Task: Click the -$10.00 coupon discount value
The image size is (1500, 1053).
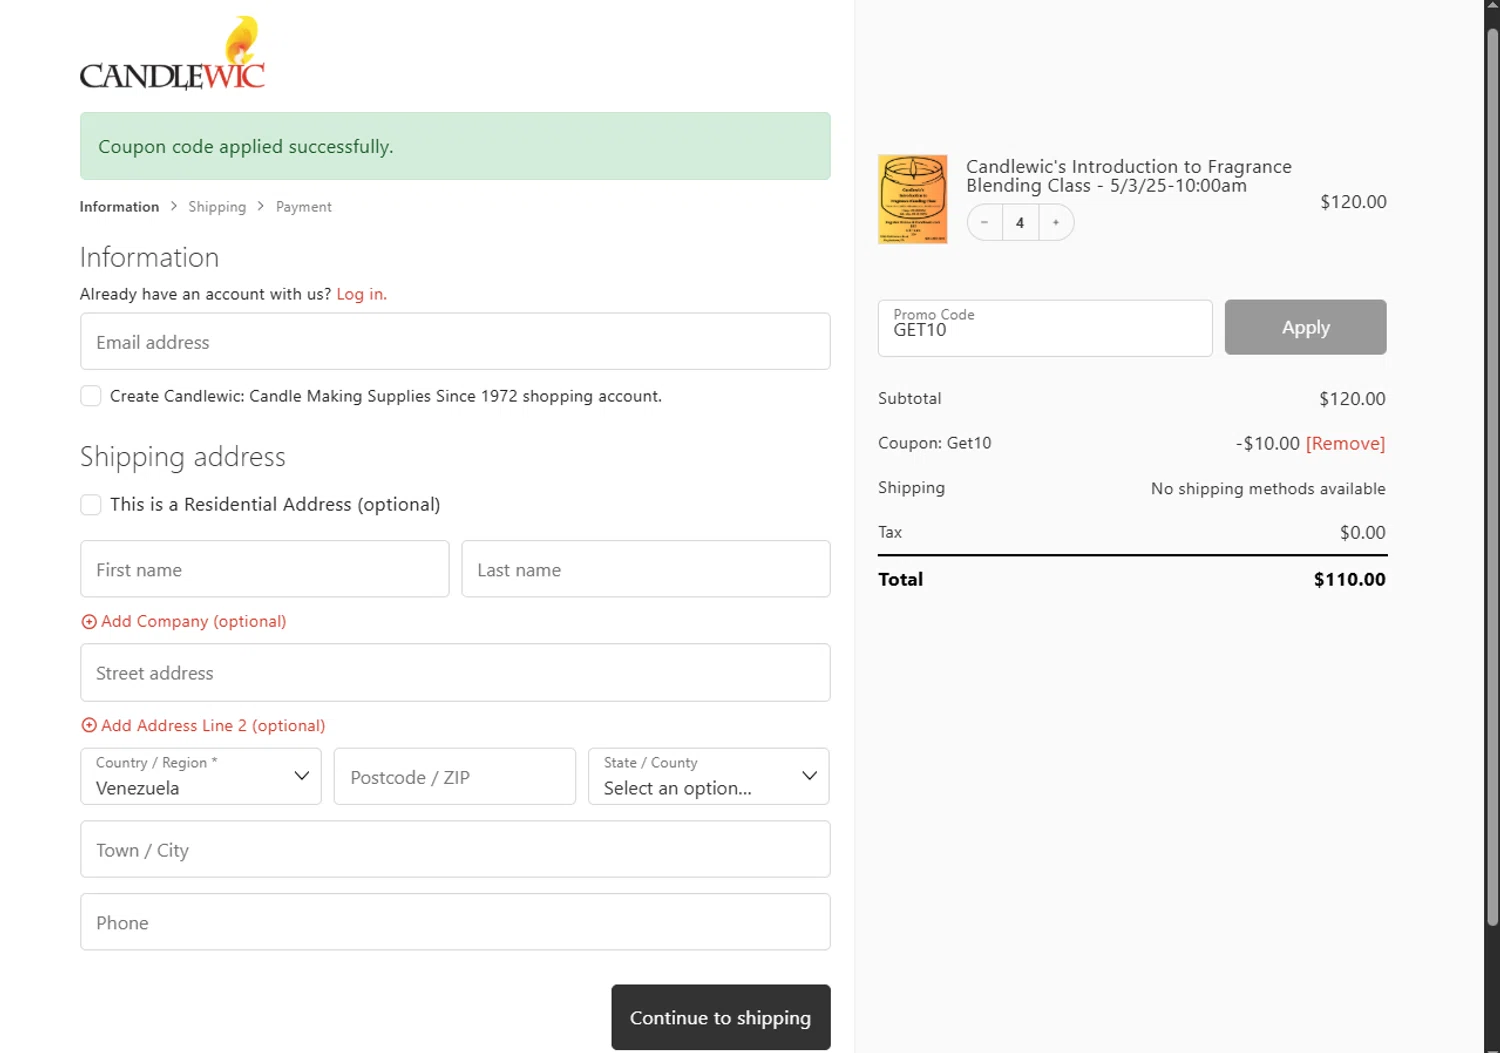Action: [1267, 443]
